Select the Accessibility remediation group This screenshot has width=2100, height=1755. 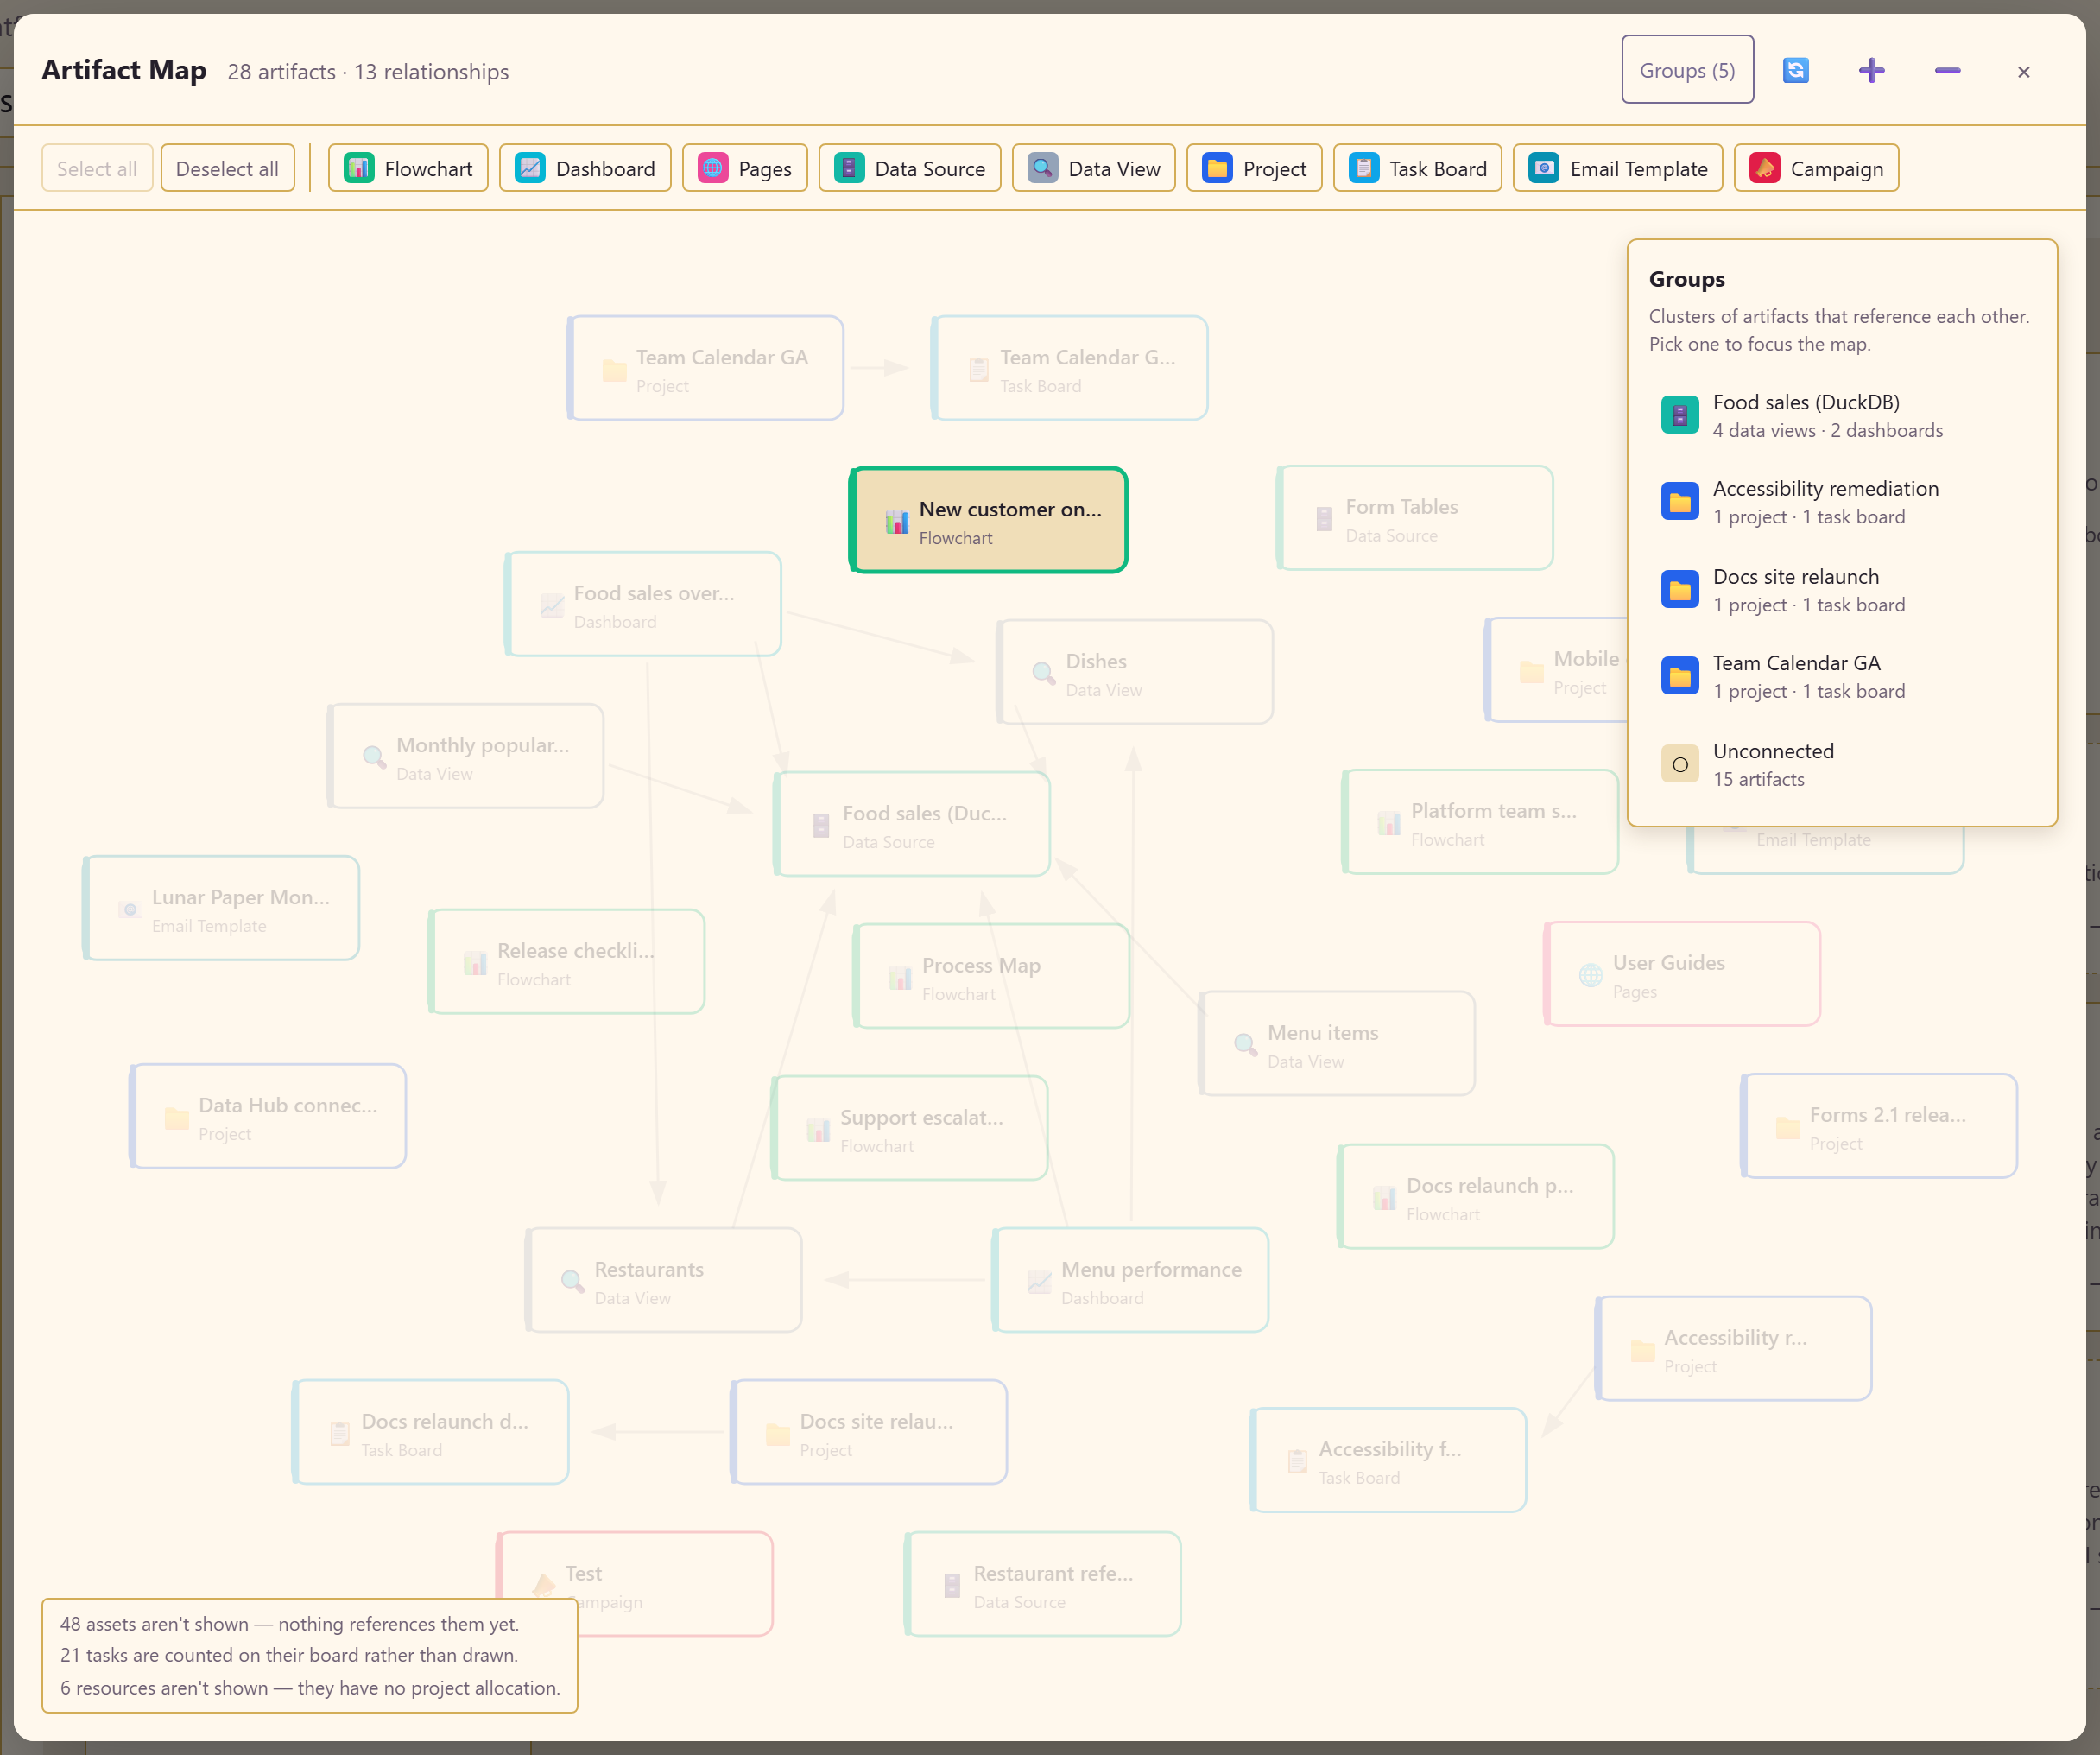tap(1842, 502)
